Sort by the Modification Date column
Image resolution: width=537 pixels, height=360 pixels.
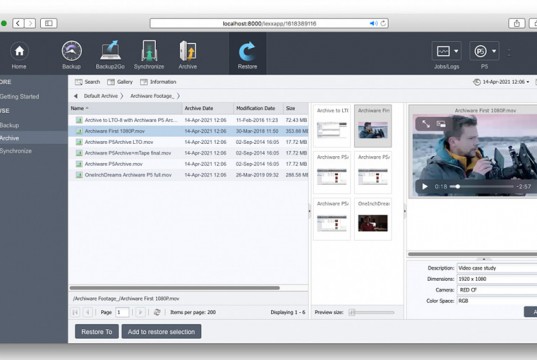(x=258, y=108)
